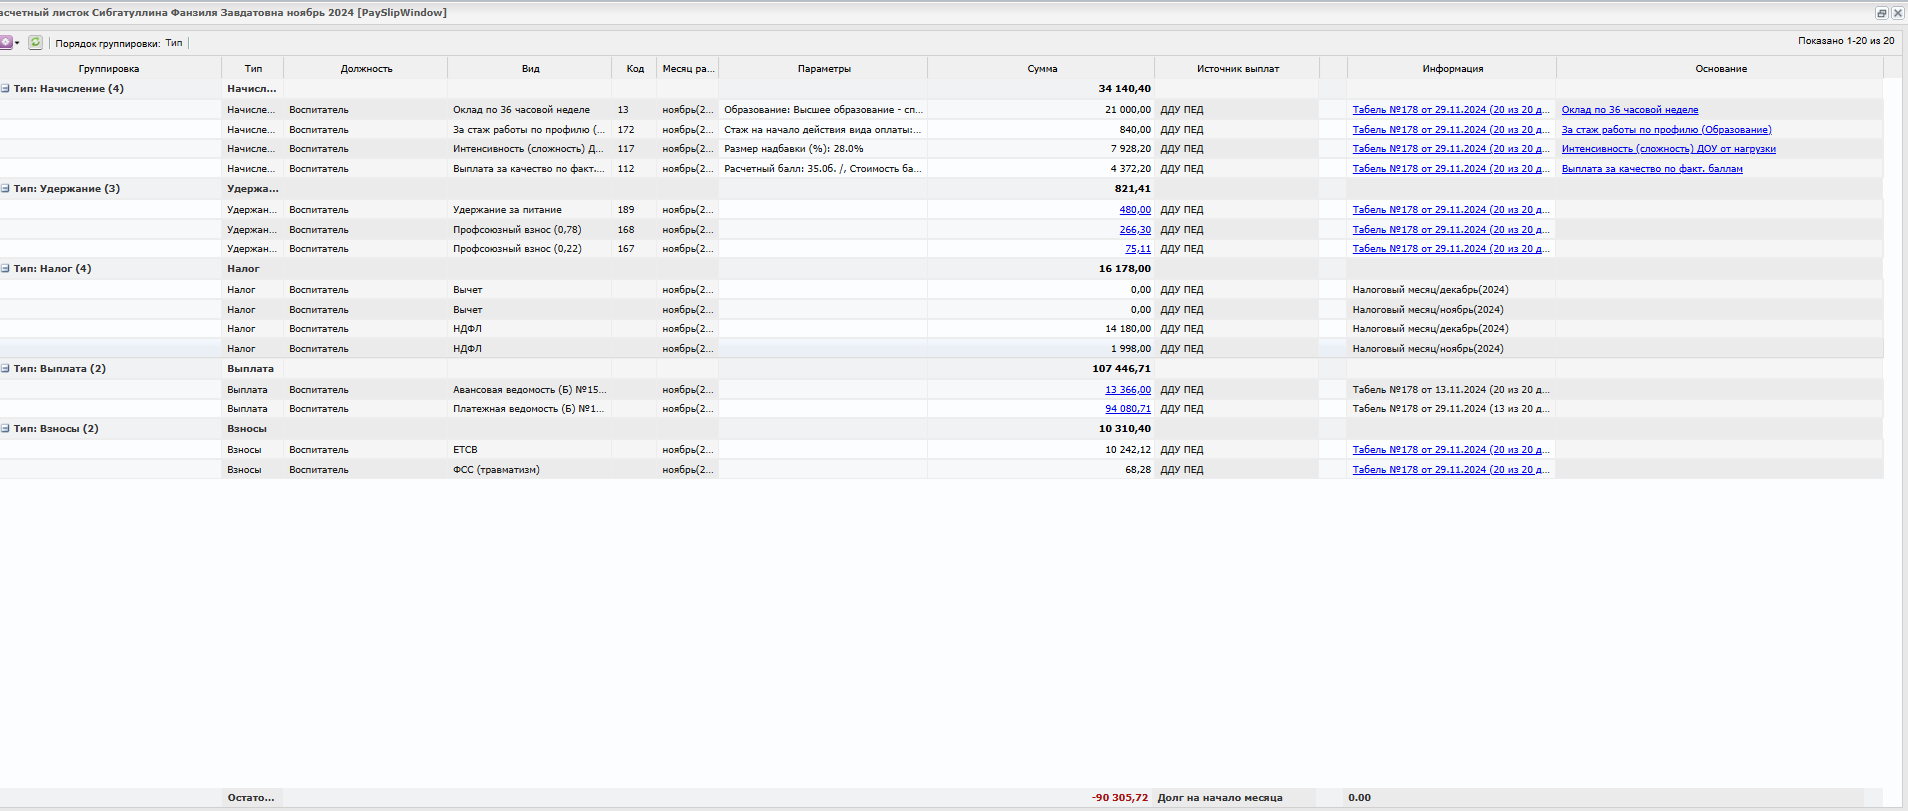Image resolution: width=1908 pixels, height=811 pixels.
Task: Collapse the 'Тип: Налог (4)' group
Action: click(5, 269)
